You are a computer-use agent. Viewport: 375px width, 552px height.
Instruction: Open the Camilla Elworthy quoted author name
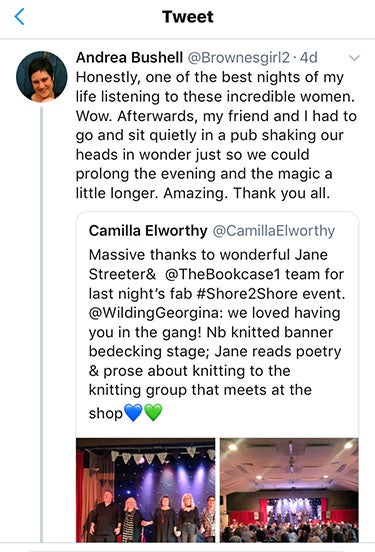coord(148,231)
